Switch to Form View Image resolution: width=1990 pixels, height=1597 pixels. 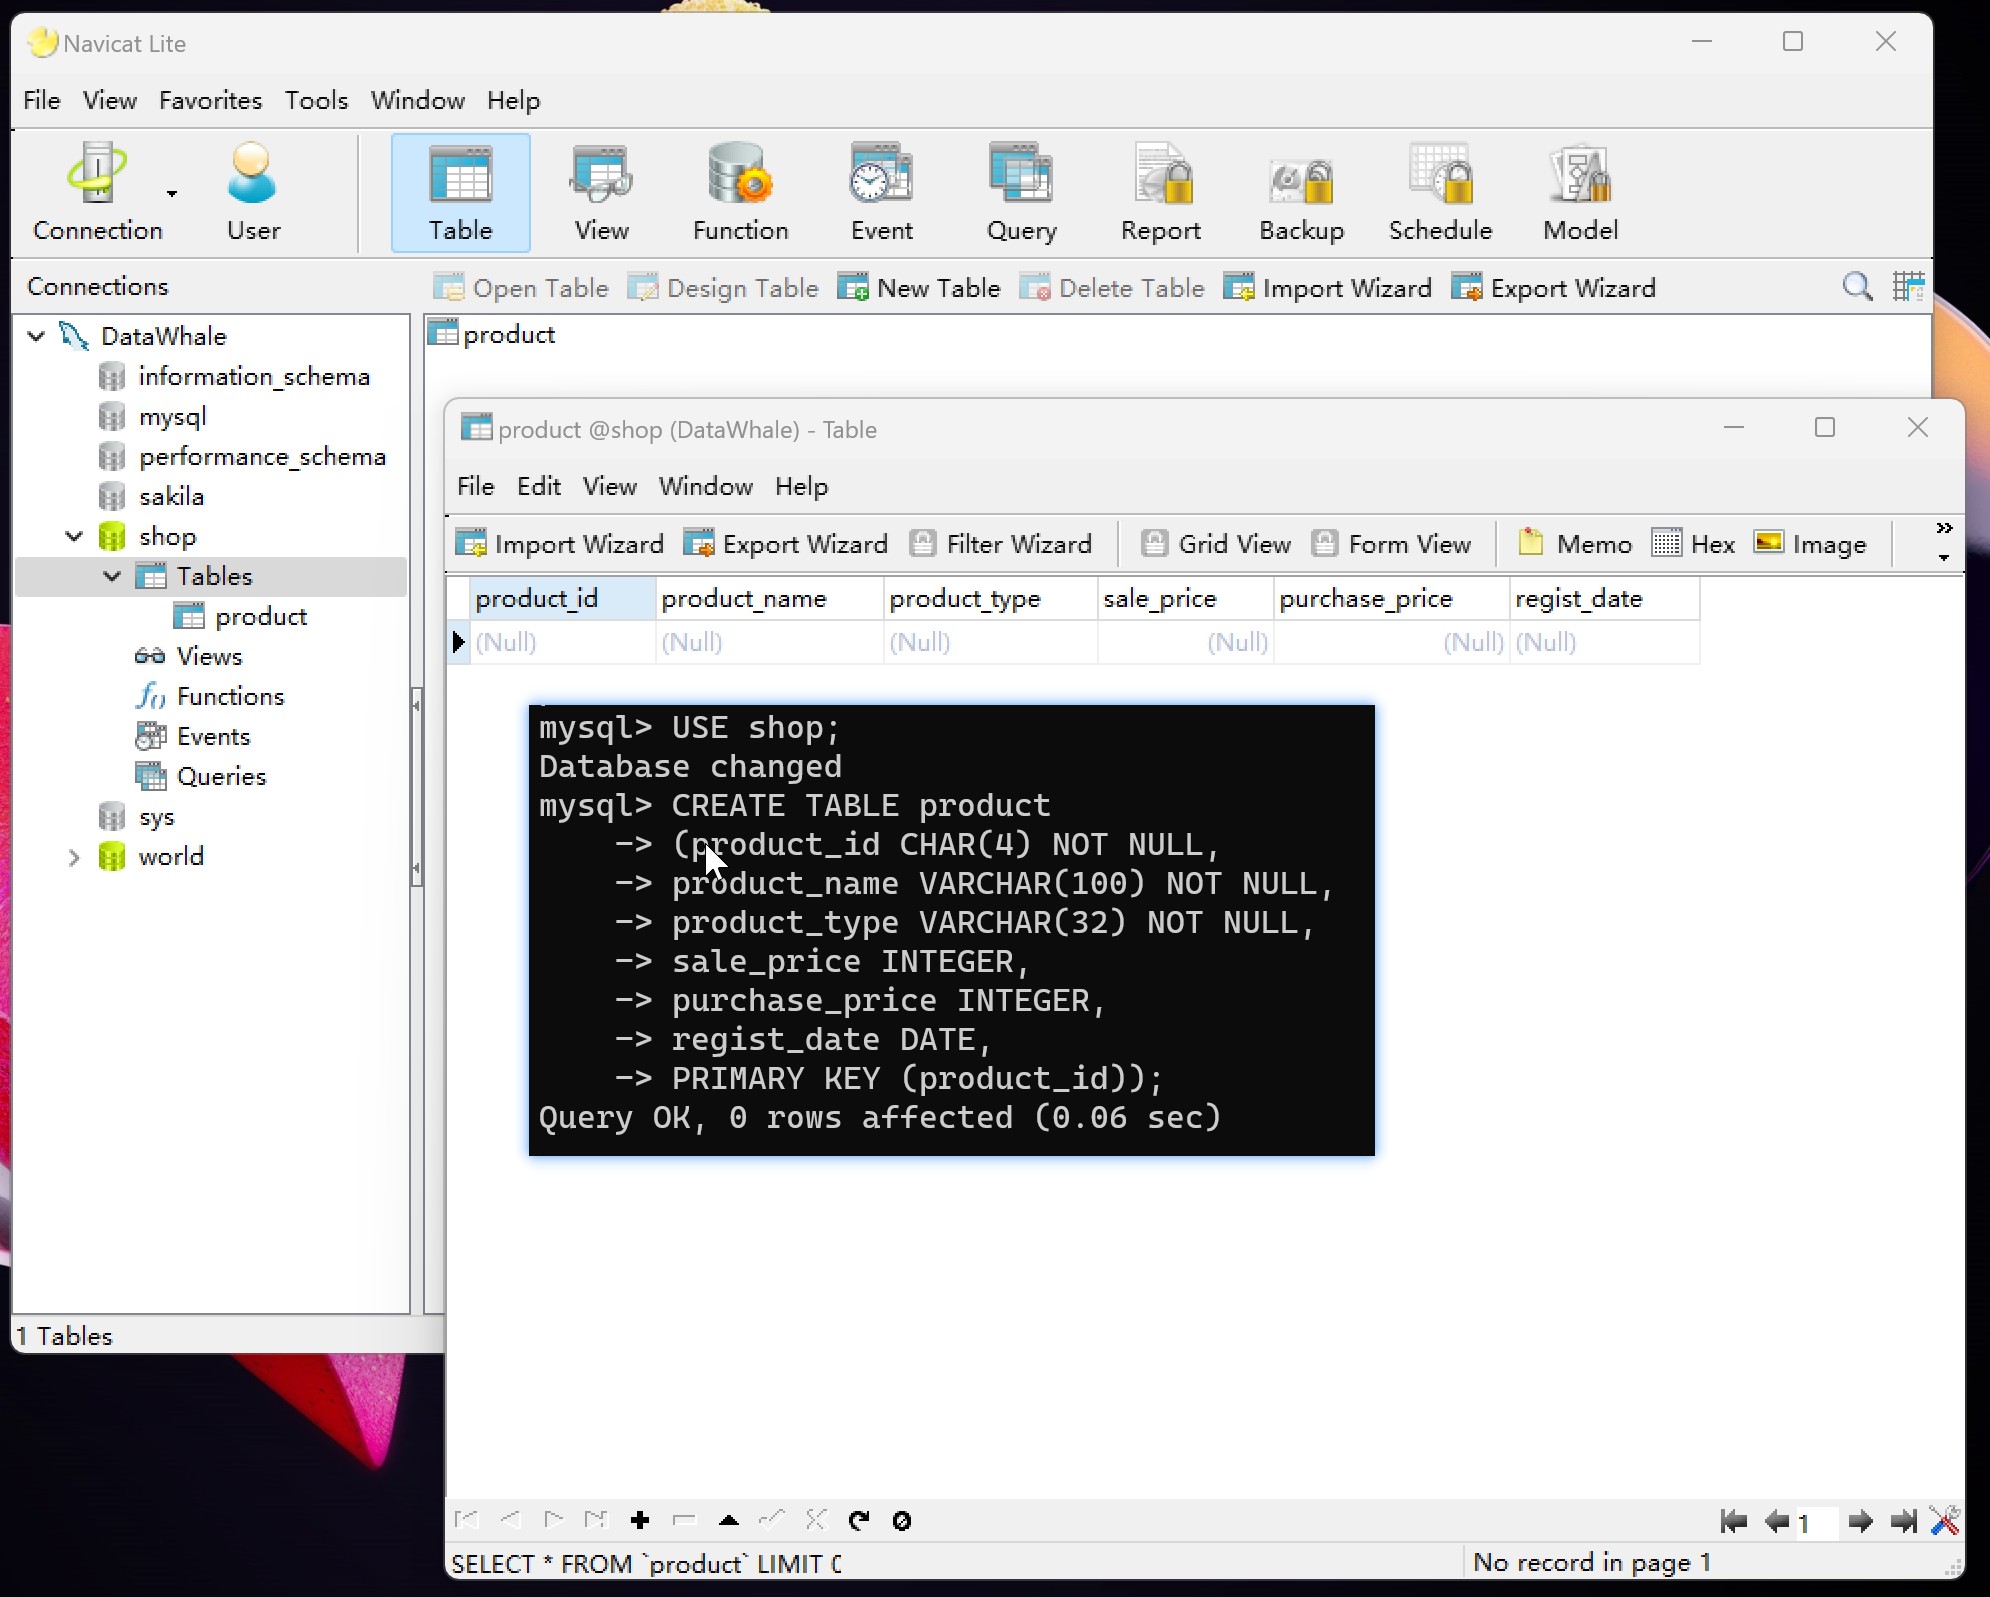[x=1391, y=544]
